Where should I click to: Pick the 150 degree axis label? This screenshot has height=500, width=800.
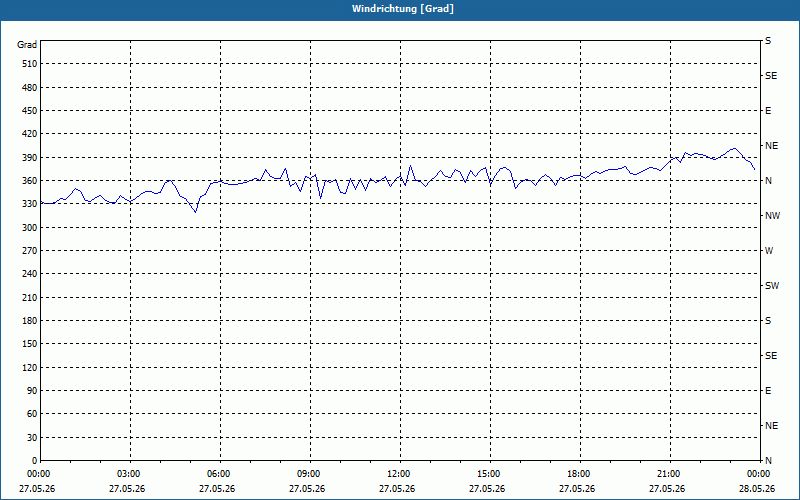[30, 344]
